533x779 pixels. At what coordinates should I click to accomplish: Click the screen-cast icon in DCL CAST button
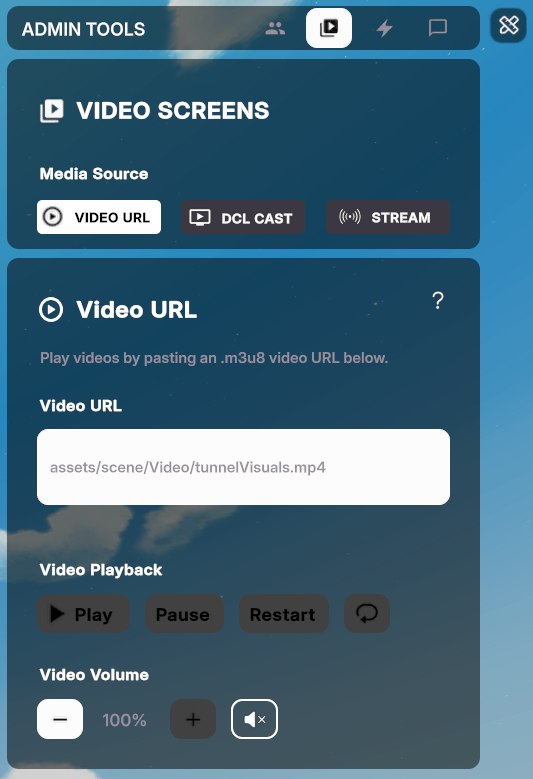[200, 217]
